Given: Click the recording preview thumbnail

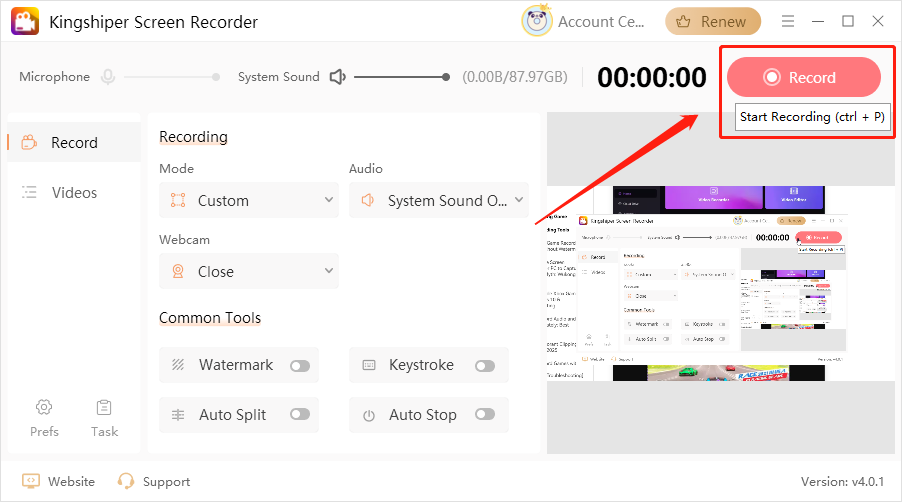Looking at the screenshot, I should [720, 283].
